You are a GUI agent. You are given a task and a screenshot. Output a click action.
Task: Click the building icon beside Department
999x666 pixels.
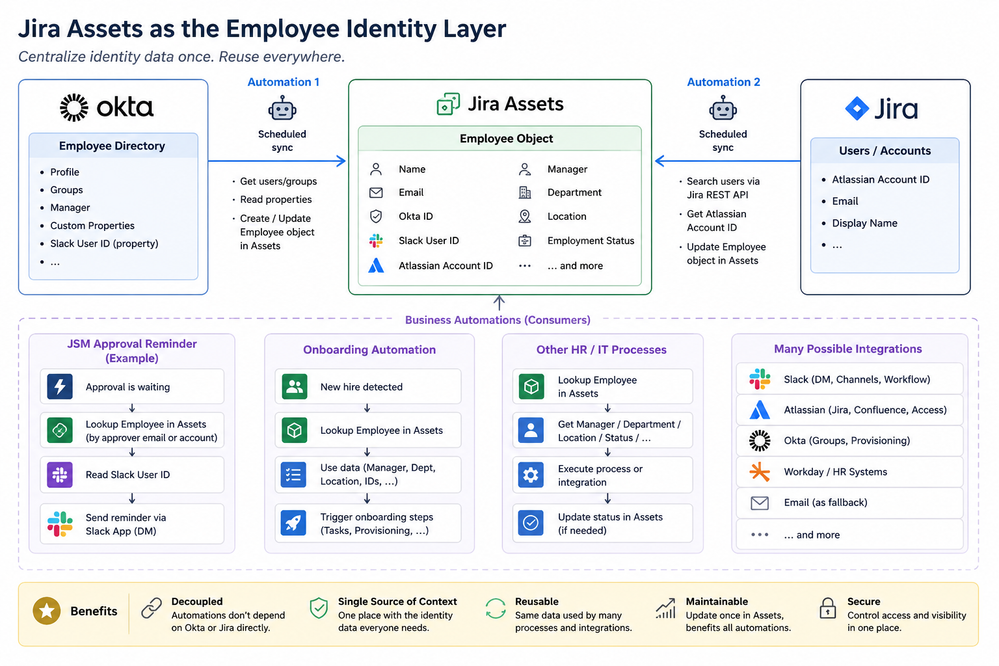coord(524,192)
